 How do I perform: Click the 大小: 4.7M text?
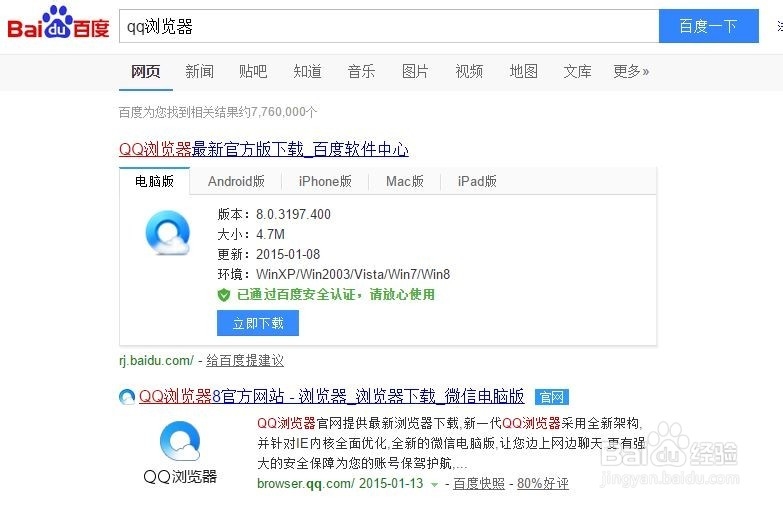(x=251, y=234)
